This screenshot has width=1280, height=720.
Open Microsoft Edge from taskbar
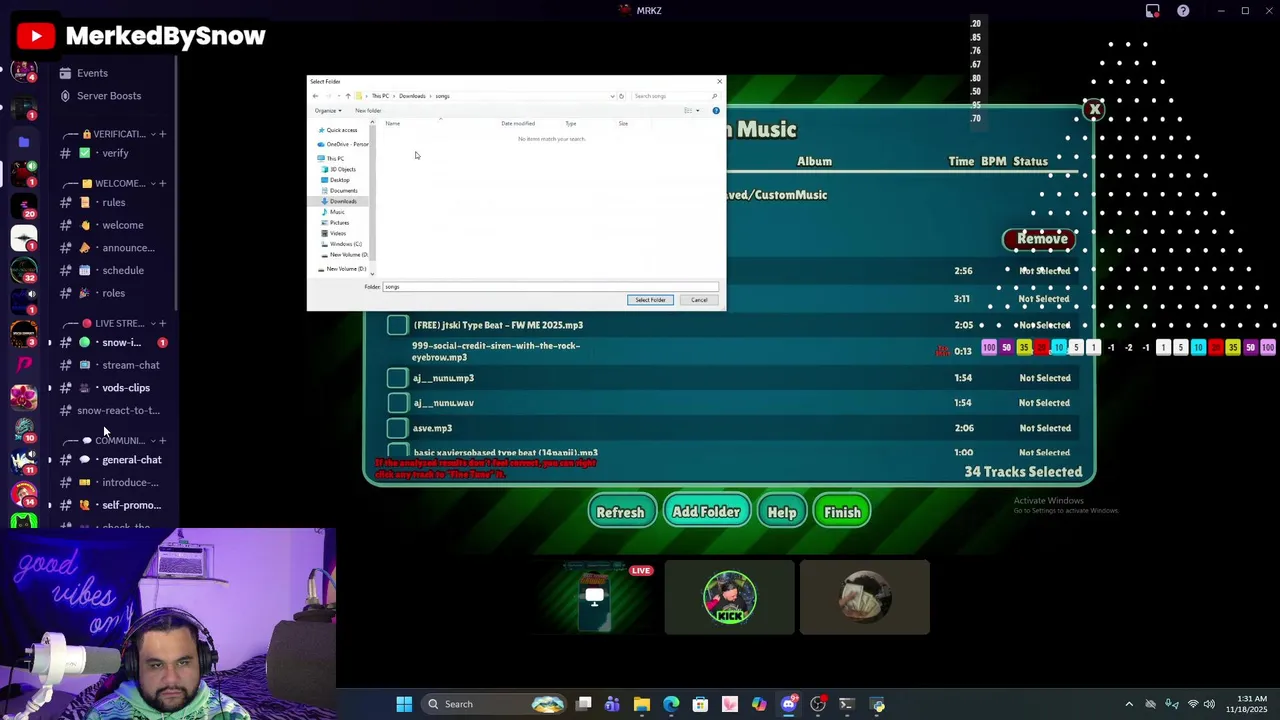coord(671,704)
